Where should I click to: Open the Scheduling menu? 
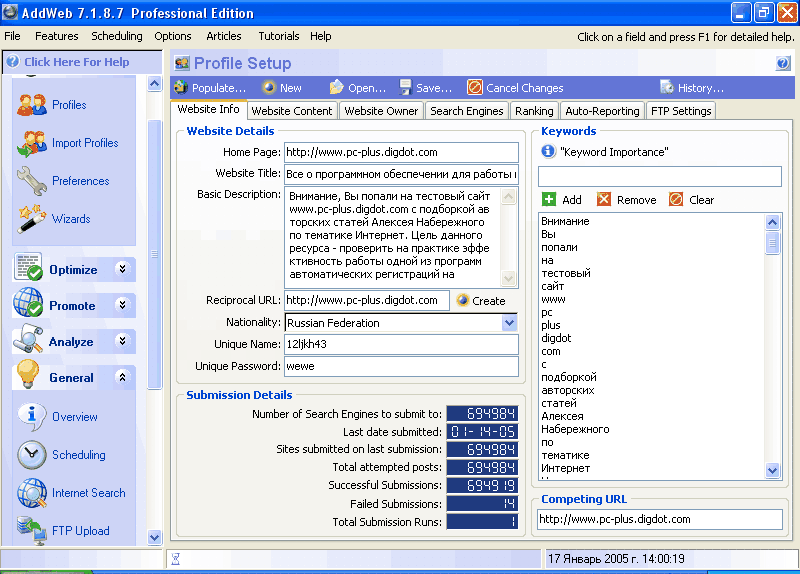[x=117, y=36]
